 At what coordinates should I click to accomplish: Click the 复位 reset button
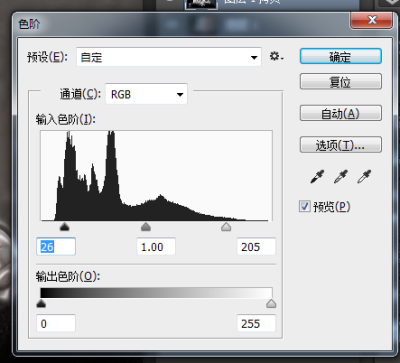[341, 82]
